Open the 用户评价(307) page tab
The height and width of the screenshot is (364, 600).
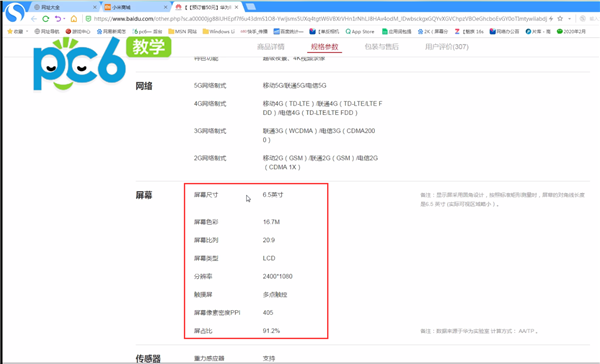point(447,47)
